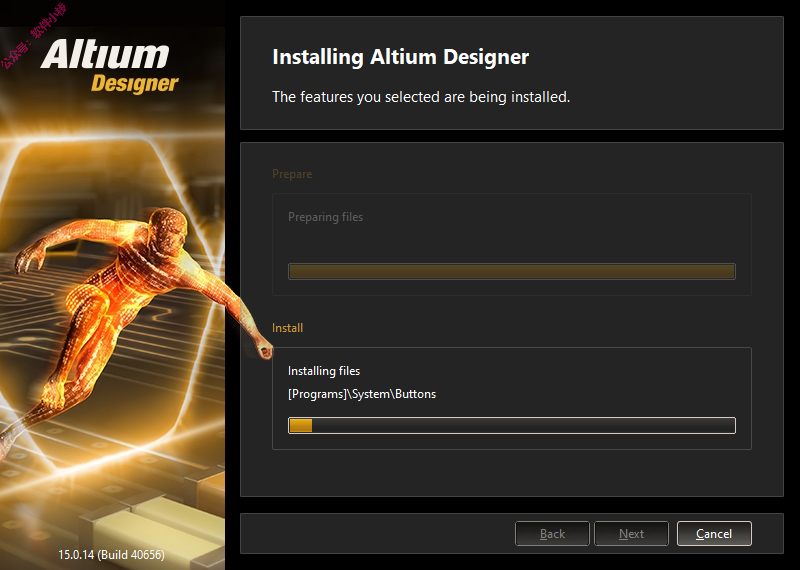The image size is (800, 570).
Task: Click the Altium logo text
Action: 105,55
